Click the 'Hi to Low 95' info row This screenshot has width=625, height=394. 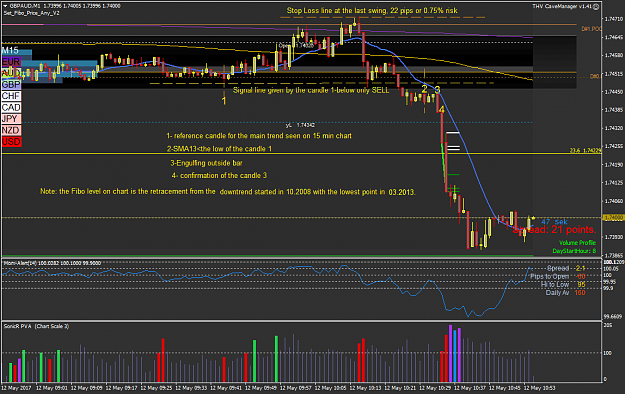[x=563, y=284]
